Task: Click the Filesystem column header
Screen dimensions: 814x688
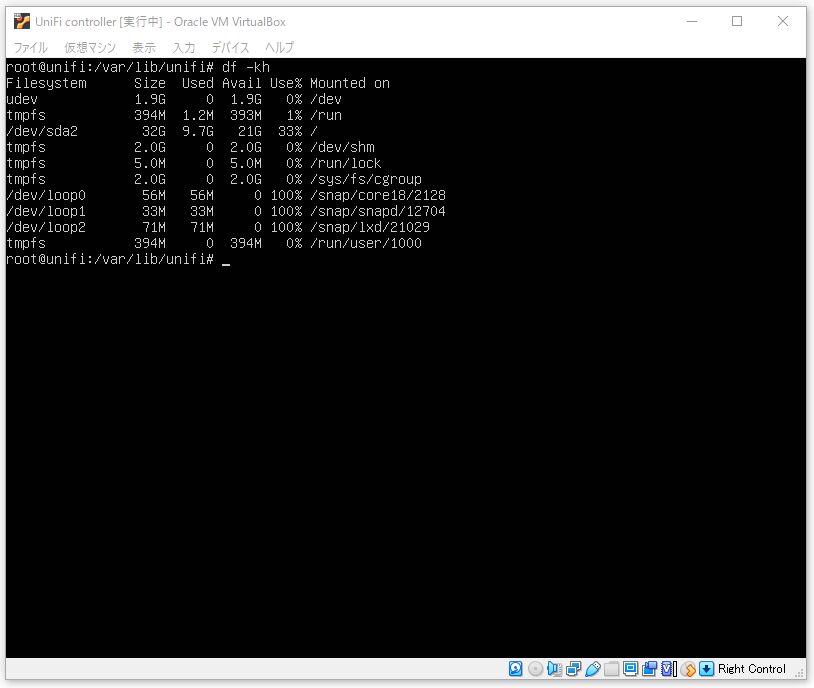Action: coord(46,84)
